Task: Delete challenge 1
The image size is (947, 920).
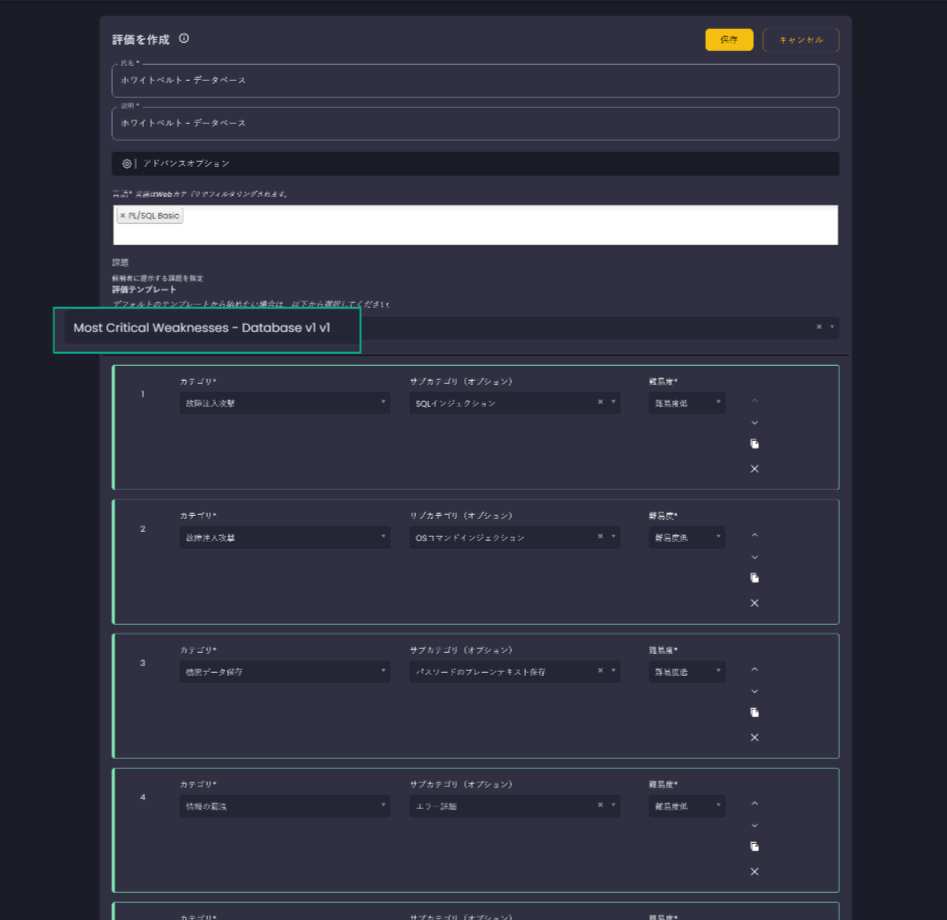Action: pos(754,469)
